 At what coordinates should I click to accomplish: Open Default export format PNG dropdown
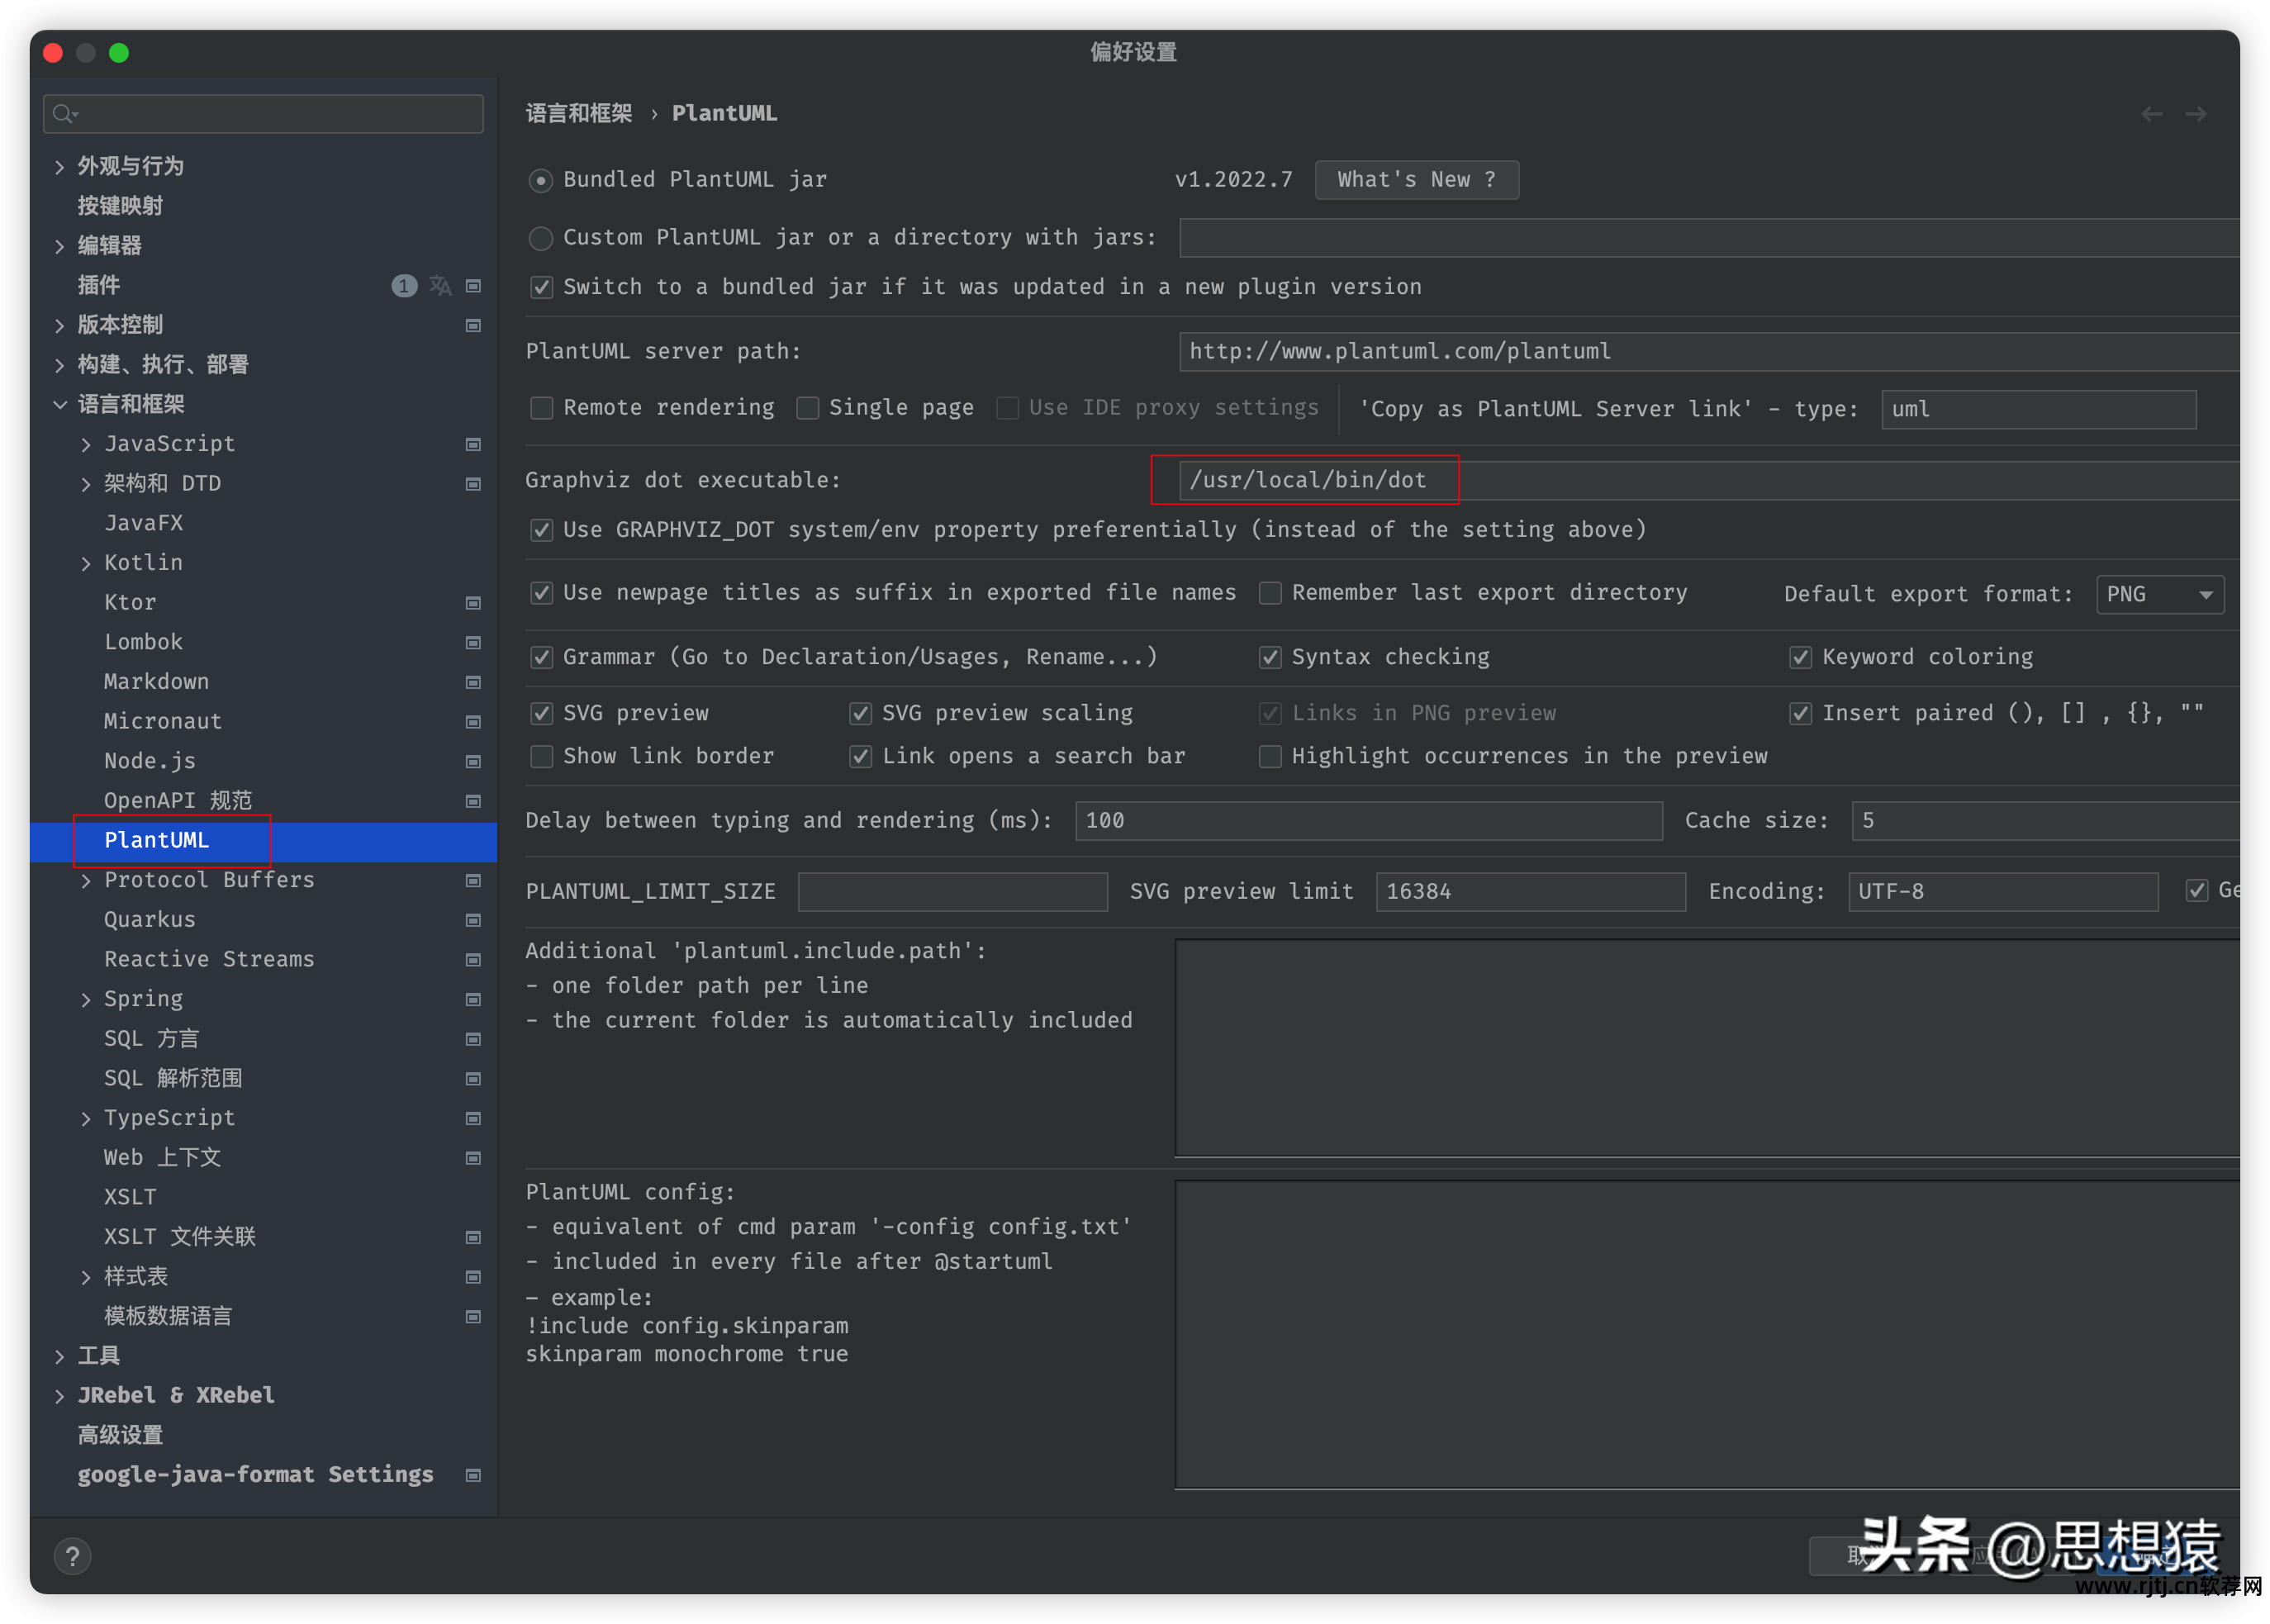(2159, 594)
